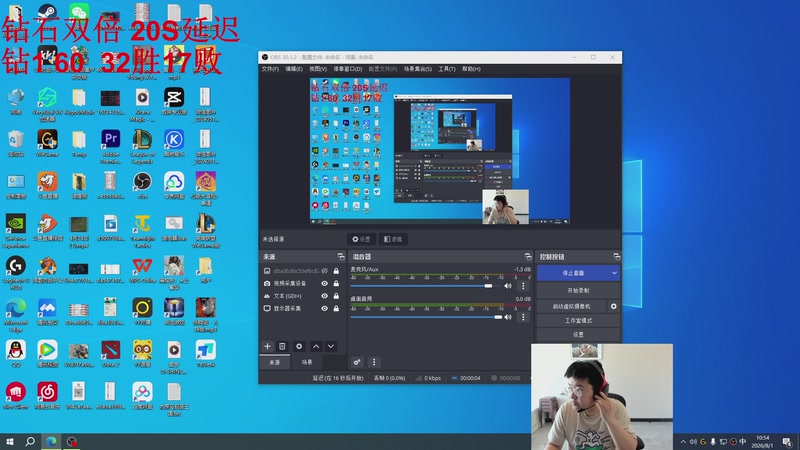Mute the 麦克风/Aux speaker icon
The height and width of the screenshot is (450, 800).
click(x=508, y=286)
